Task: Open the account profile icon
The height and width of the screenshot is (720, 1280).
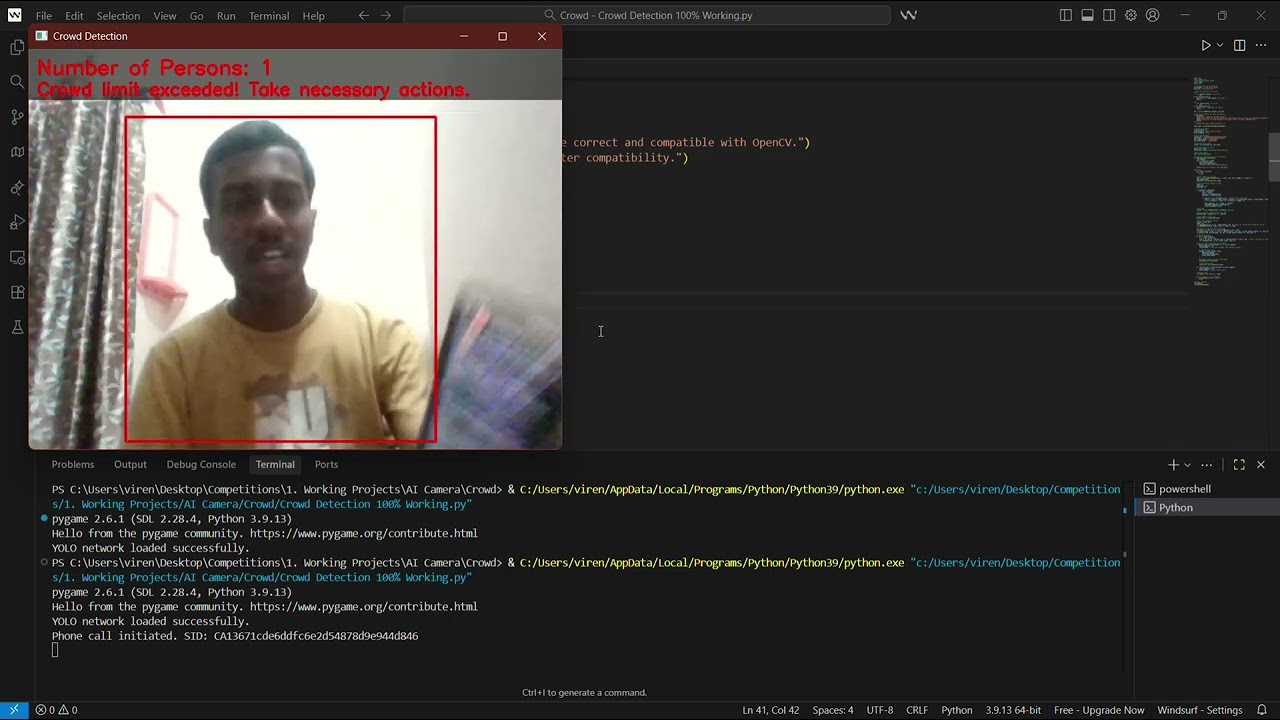Action: (1153, 15)
